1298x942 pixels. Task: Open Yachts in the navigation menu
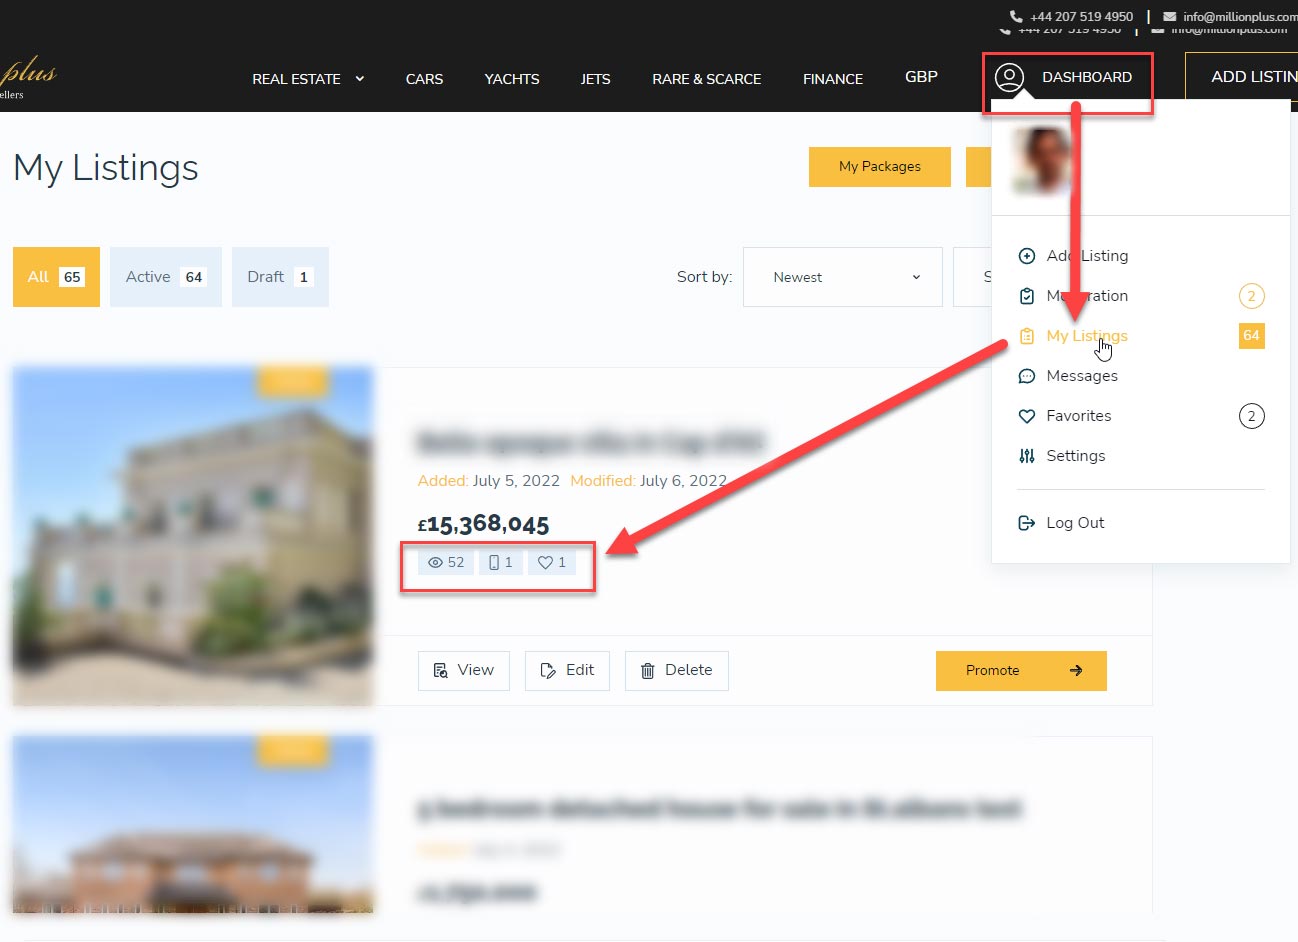click(x=512, y=79)
